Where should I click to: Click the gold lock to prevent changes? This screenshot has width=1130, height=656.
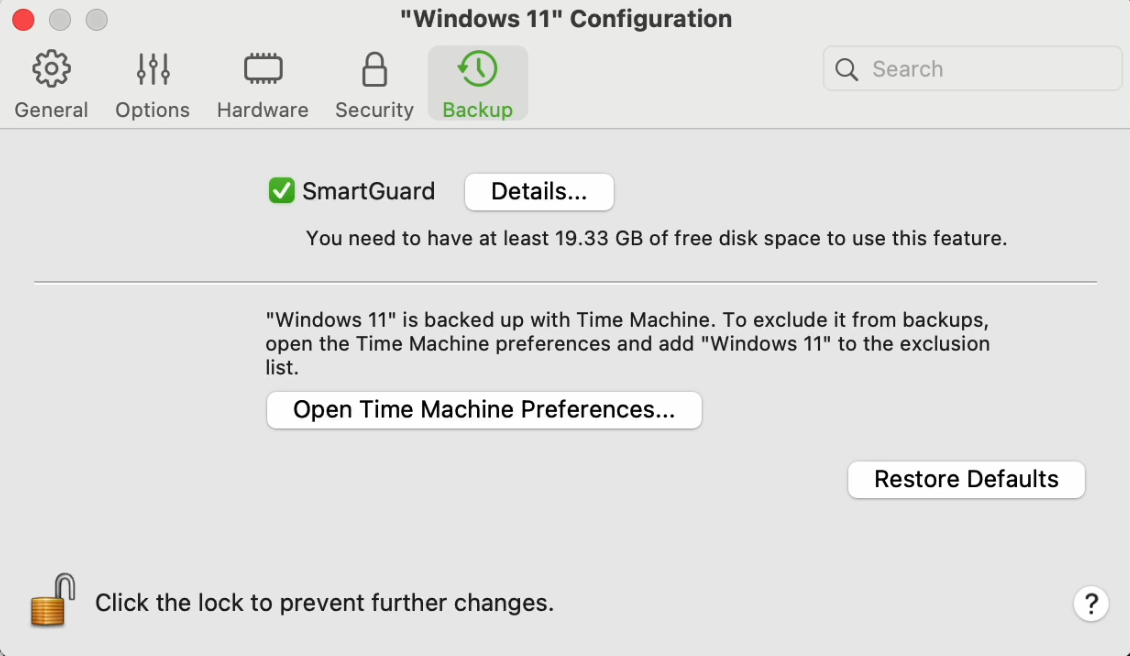tap(53, 600)
